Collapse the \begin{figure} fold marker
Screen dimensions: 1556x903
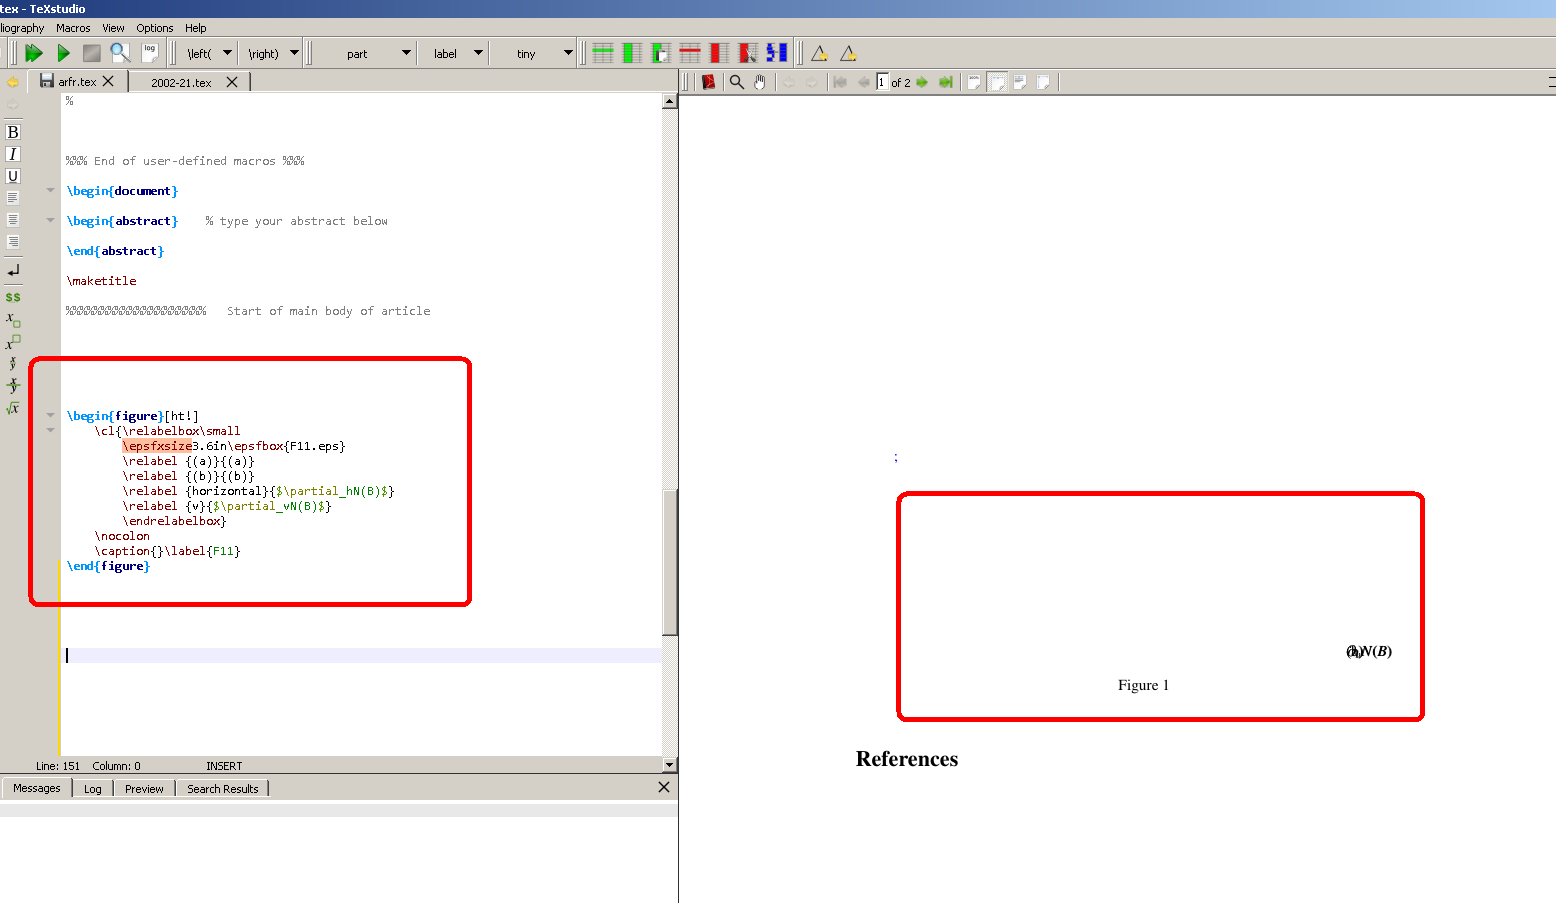(50, 415)
